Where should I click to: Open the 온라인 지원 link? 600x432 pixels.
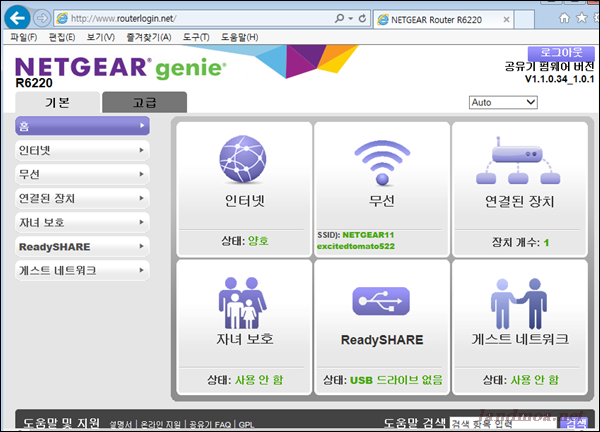coord(161,424)
